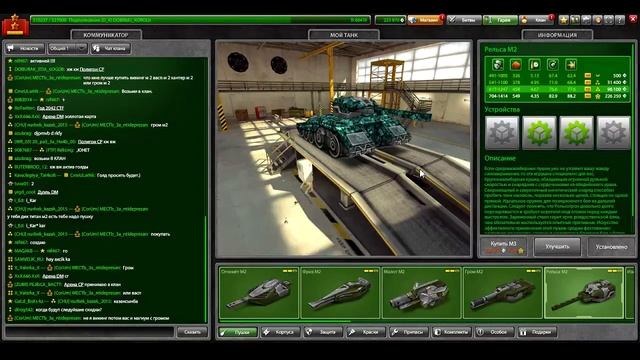The height and width of the screenshot is (360, 640).
Task: Click the third green device slot
Action: coord(576,133)
